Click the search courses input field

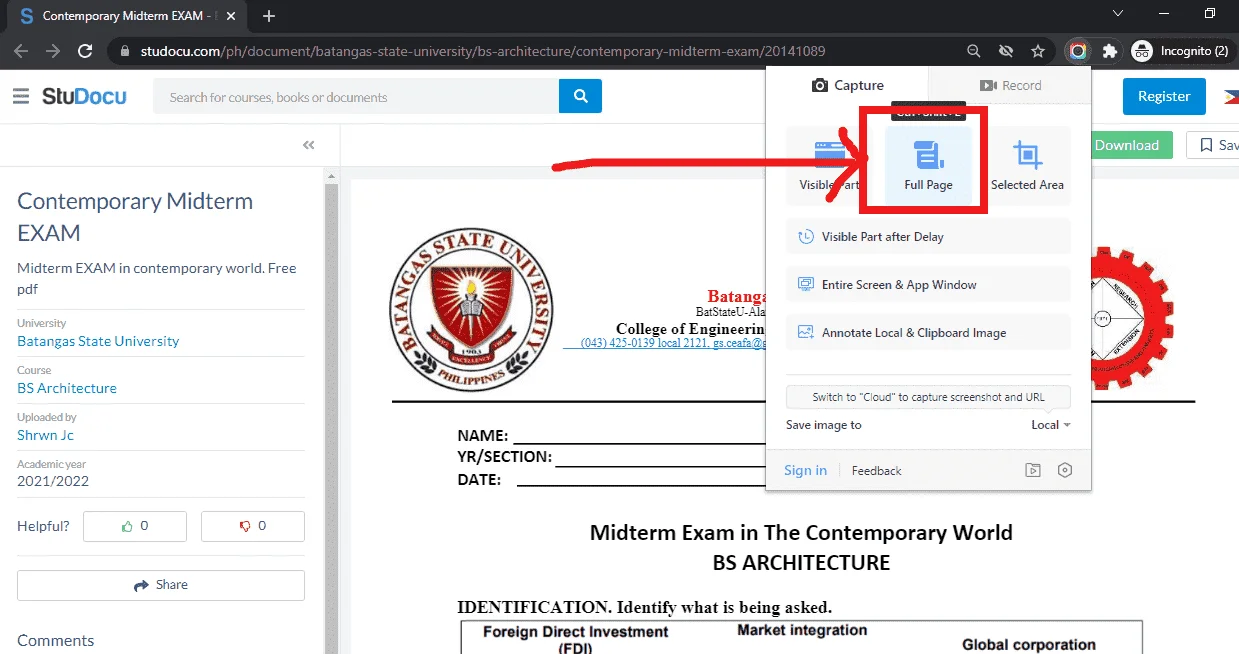point(356,97)
